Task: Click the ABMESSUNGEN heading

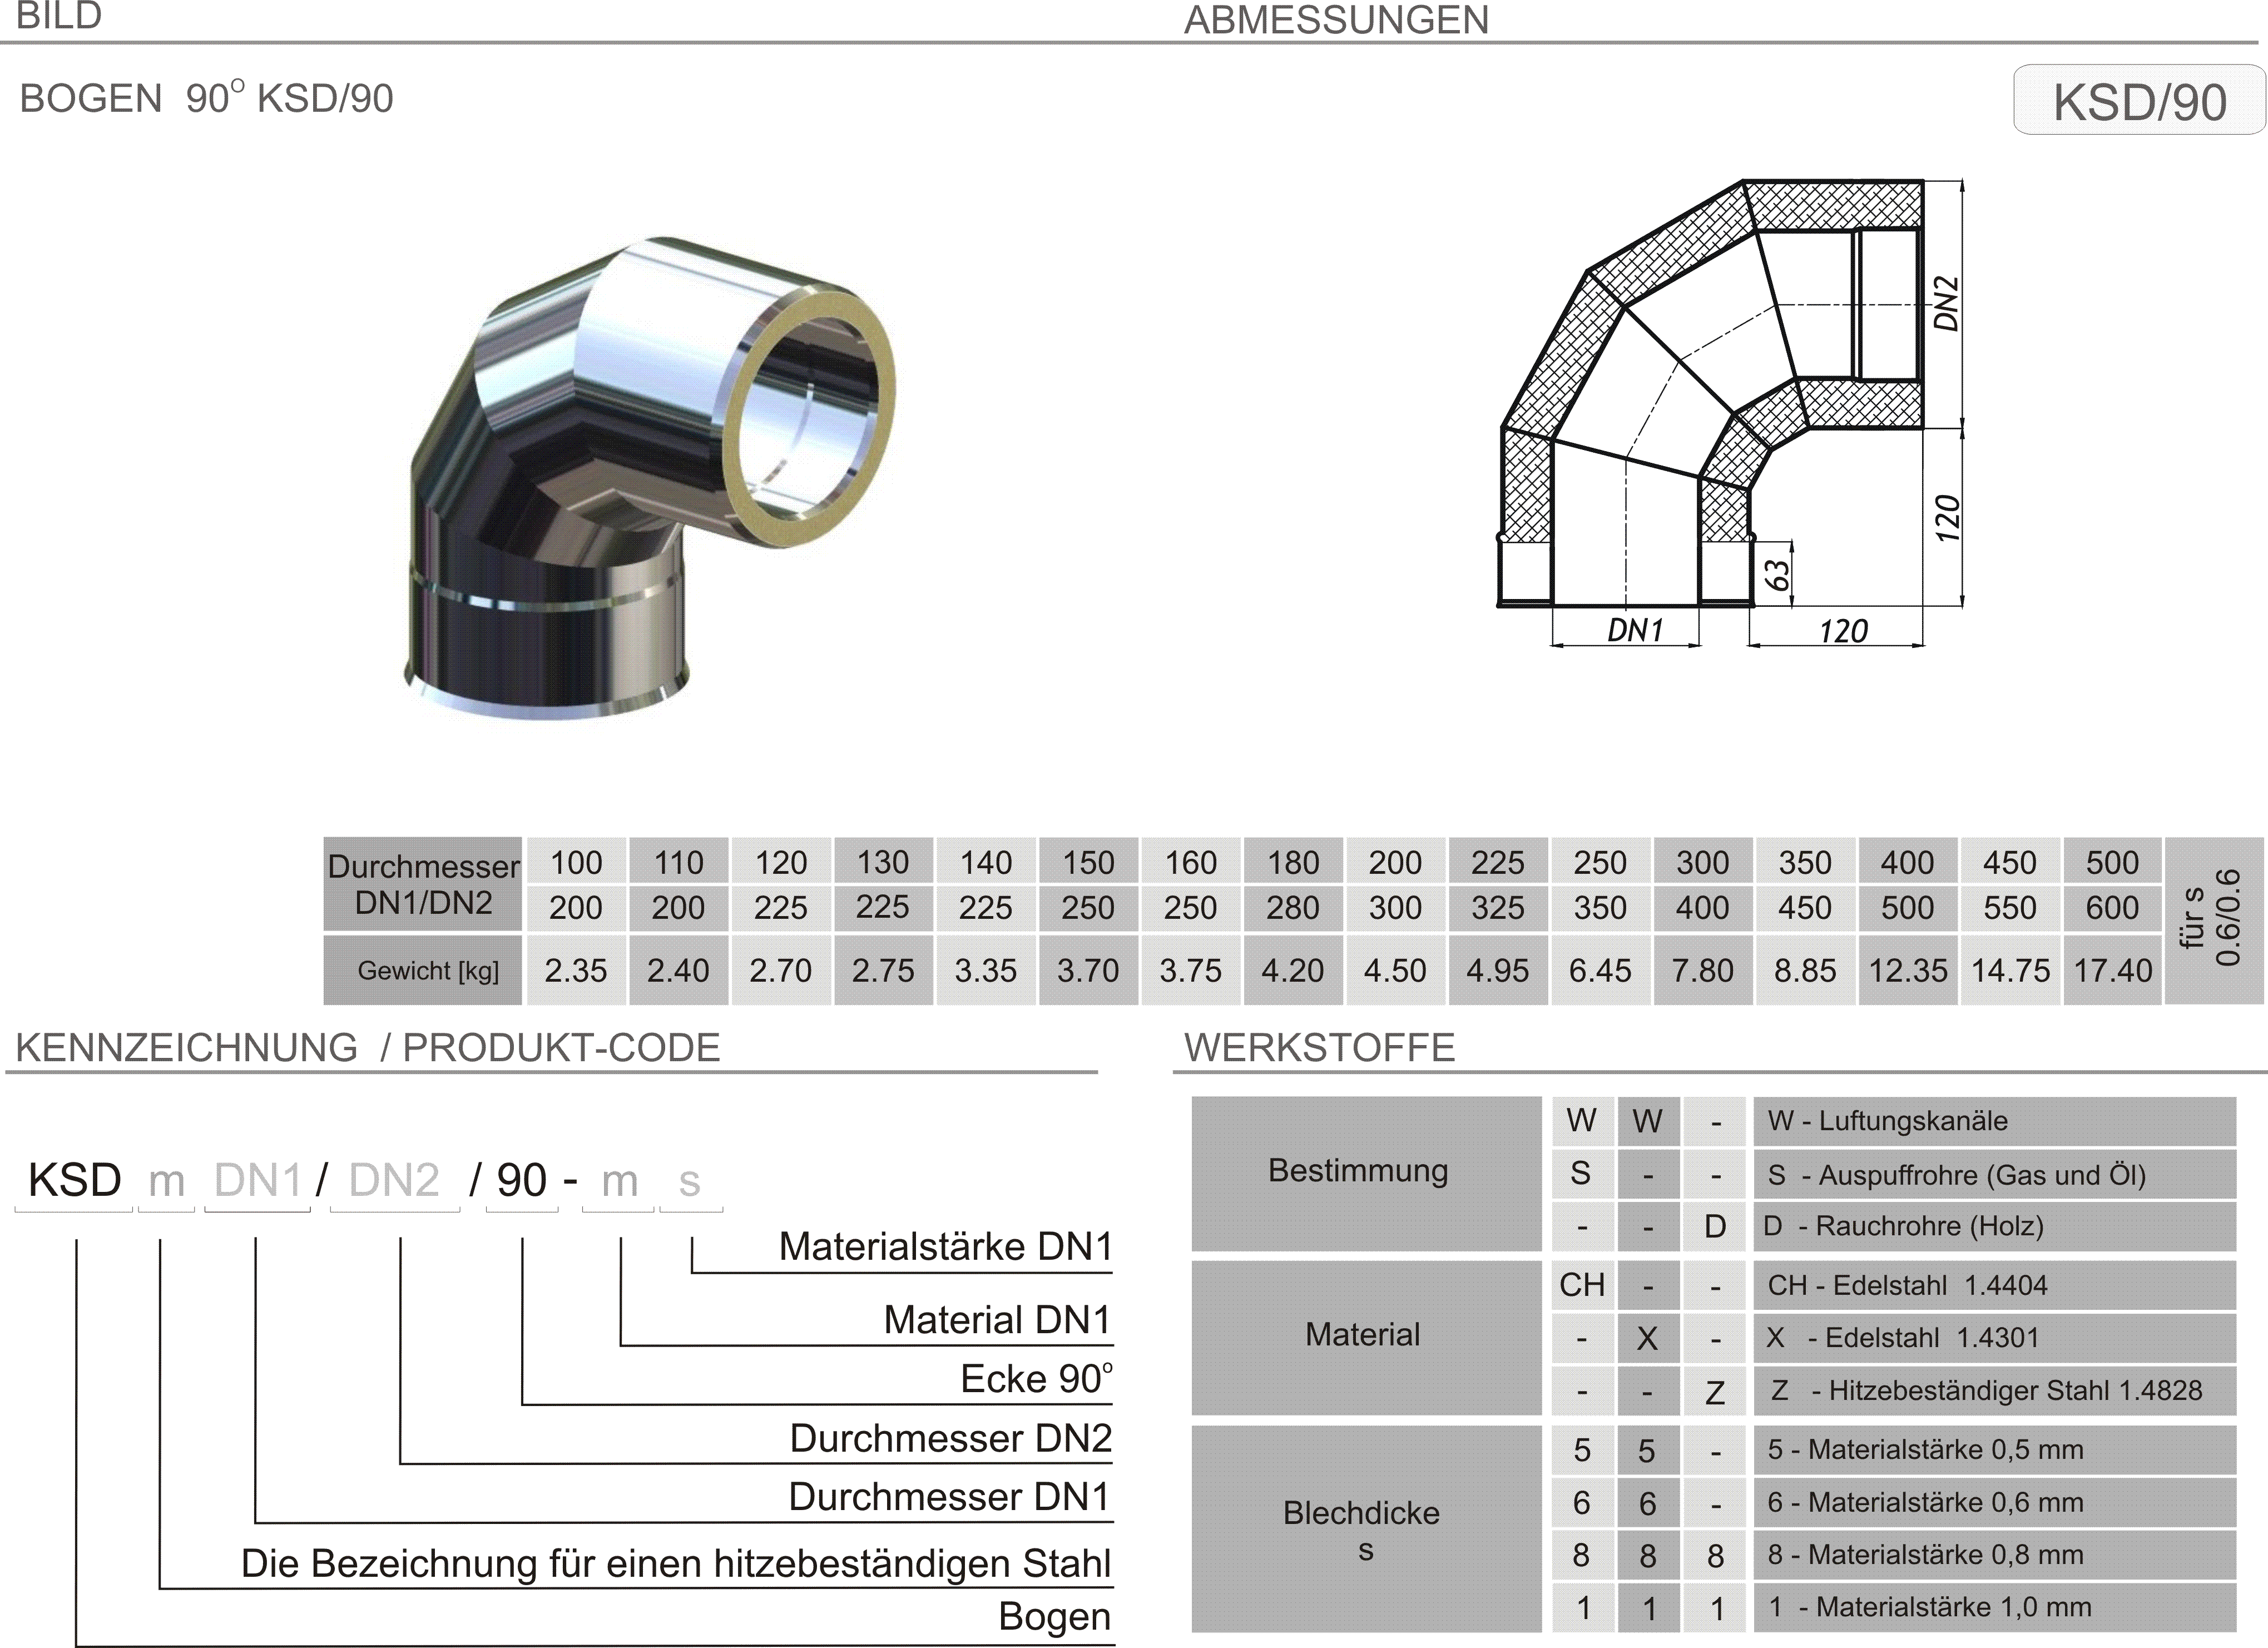Action: pos(1336,20)
